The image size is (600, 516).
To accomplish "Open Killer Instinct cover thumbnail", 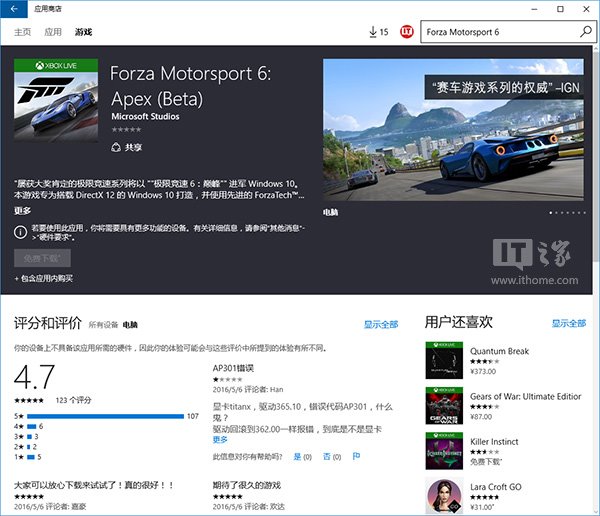I will tap(444, 451).
